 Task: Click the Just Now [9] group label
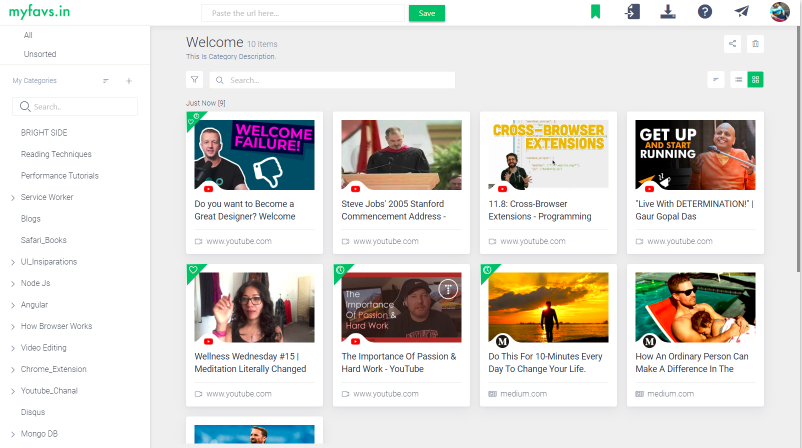pos(206,103)
